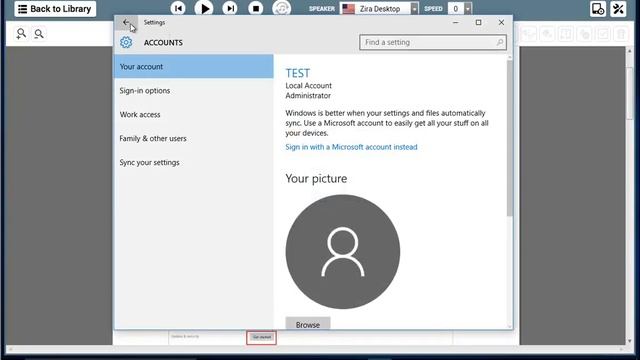Click the Zoom in magnifier icon

click(x=21, y=33)
